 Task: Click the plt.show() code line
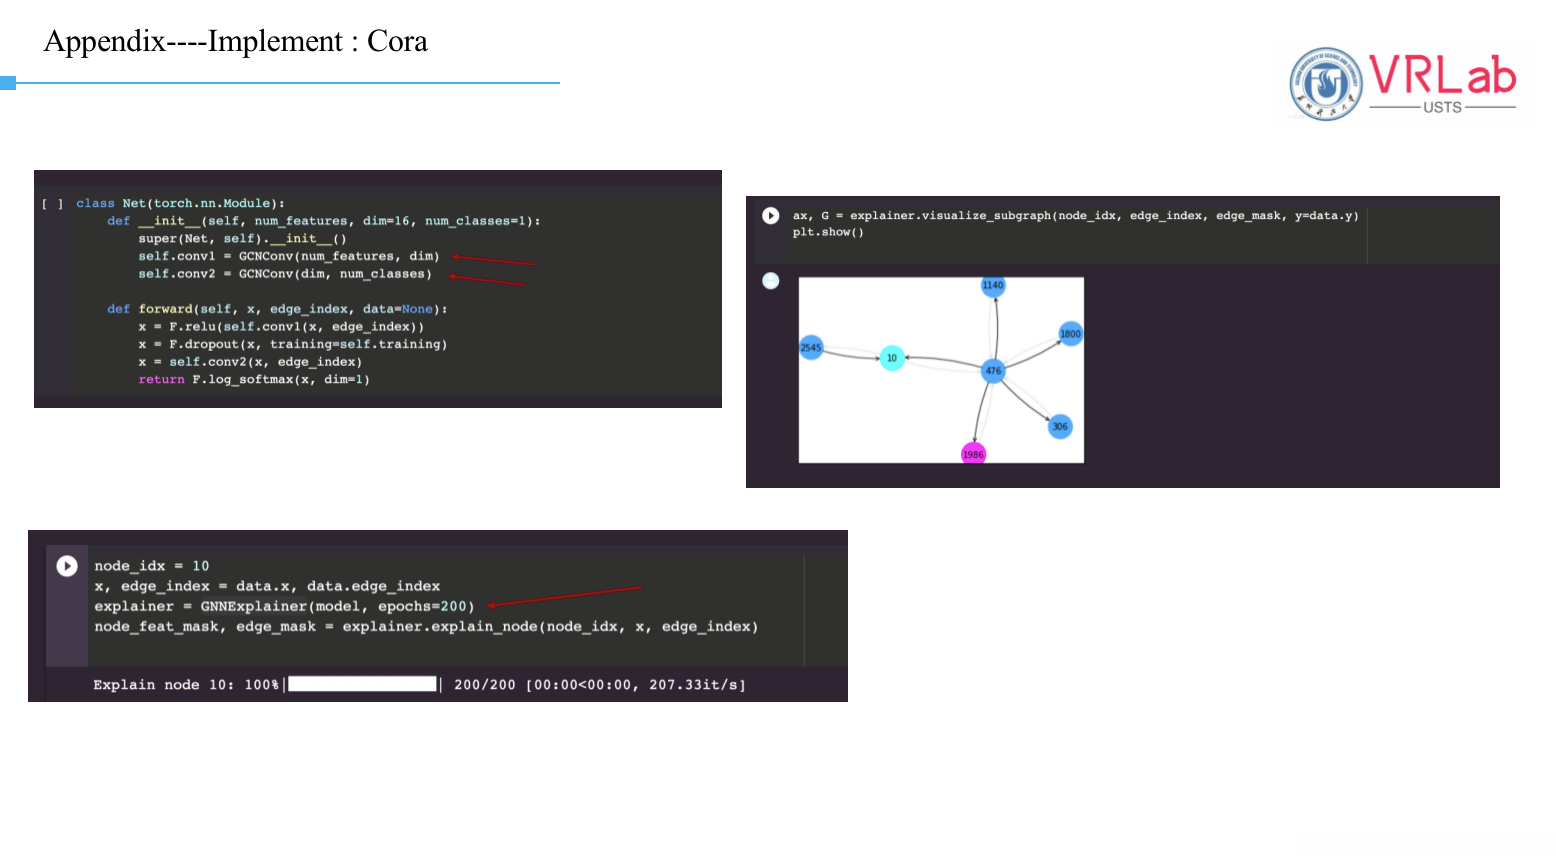click(828, 232)
